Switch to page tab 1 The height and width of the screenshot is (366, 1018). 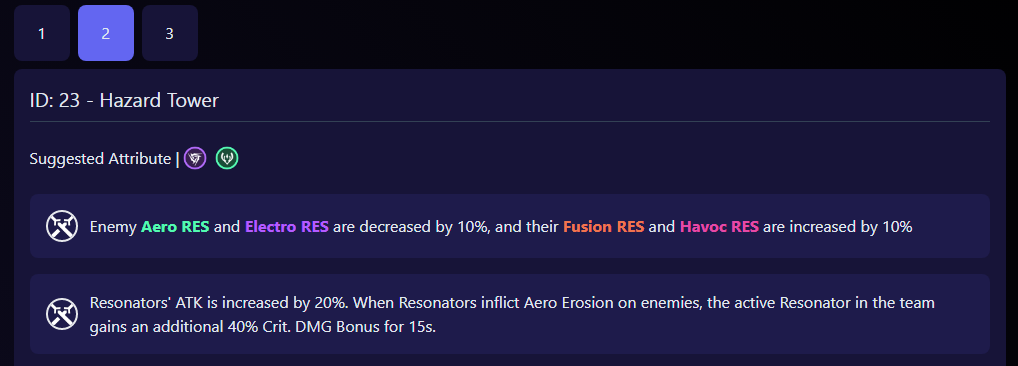point(42,33)
